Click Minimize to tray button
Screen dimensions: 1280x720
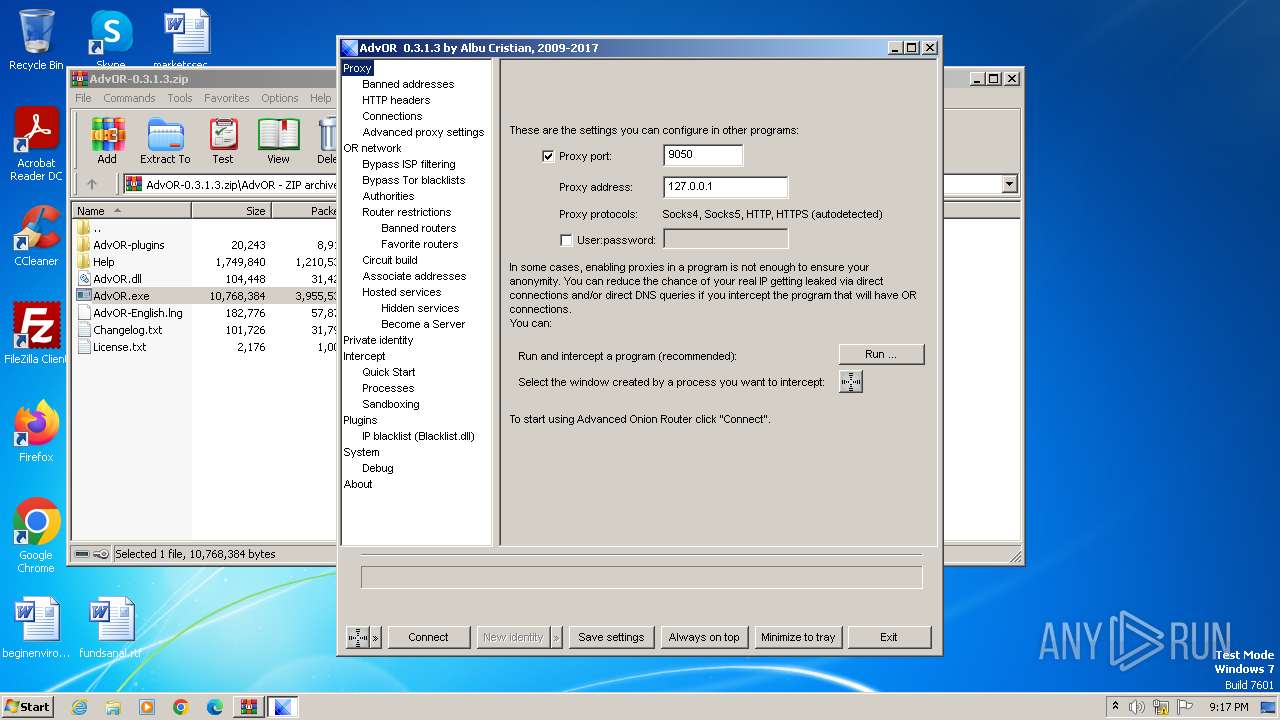798,637
